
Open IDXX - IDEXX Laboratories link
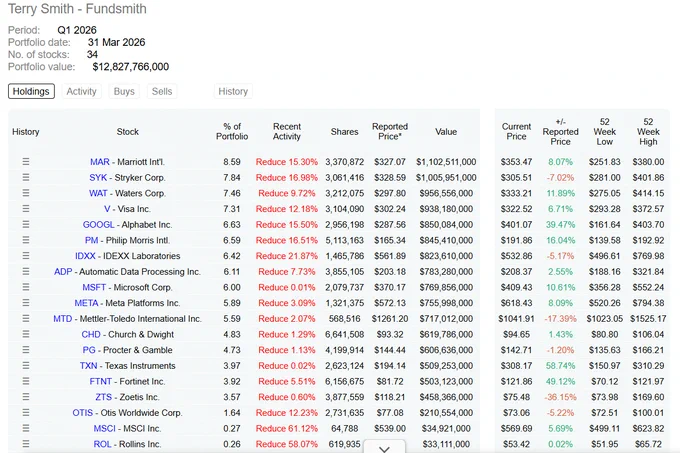coord(128,256)
